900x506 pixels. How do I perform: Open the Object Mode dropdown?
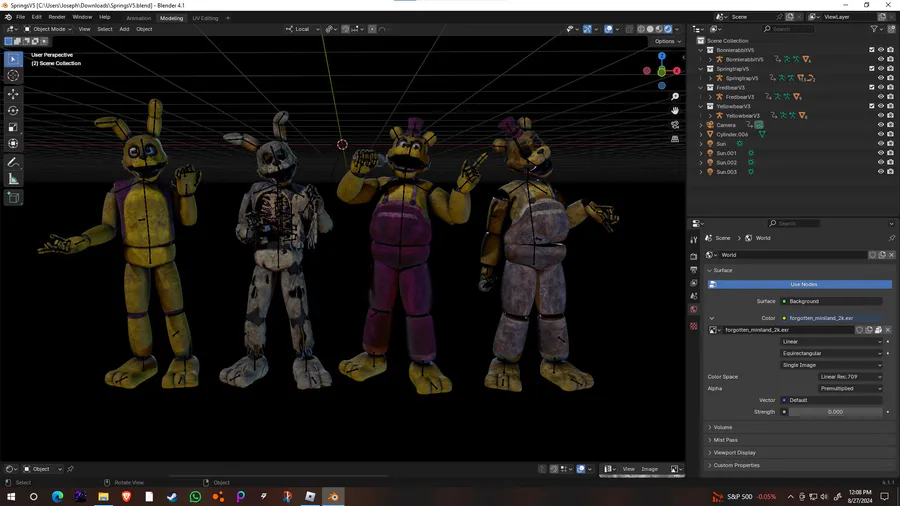(x=48, y=29)
